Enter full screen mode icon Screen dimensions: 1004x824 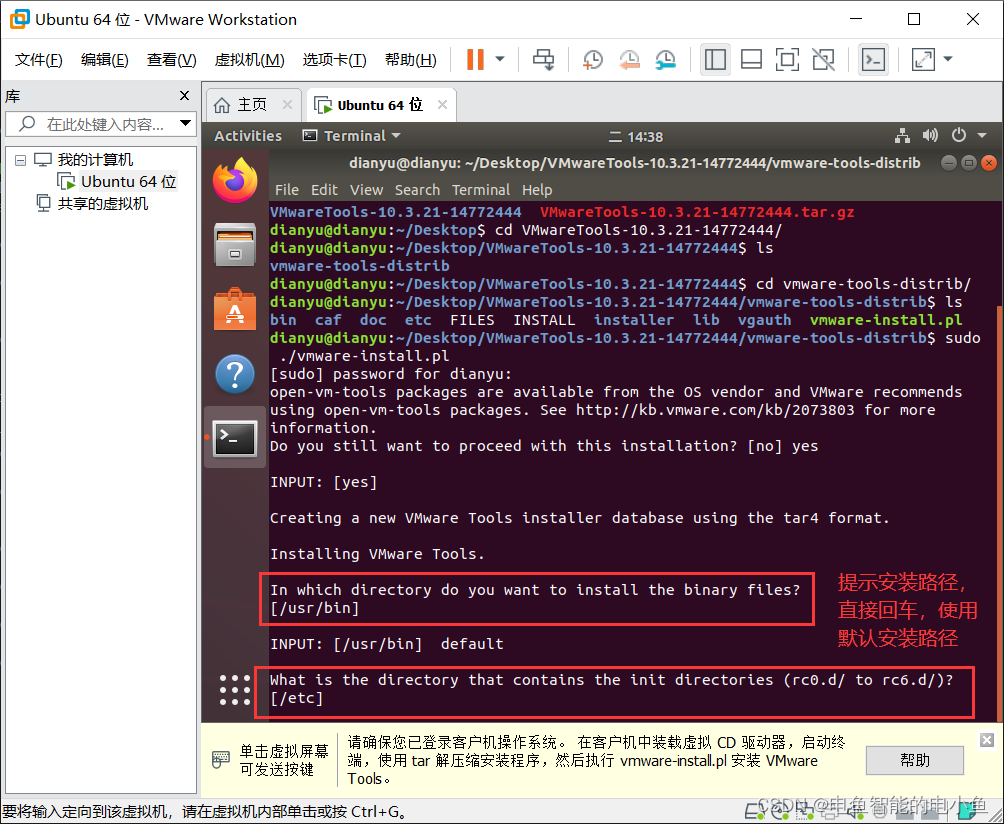[x=787, y=60]
